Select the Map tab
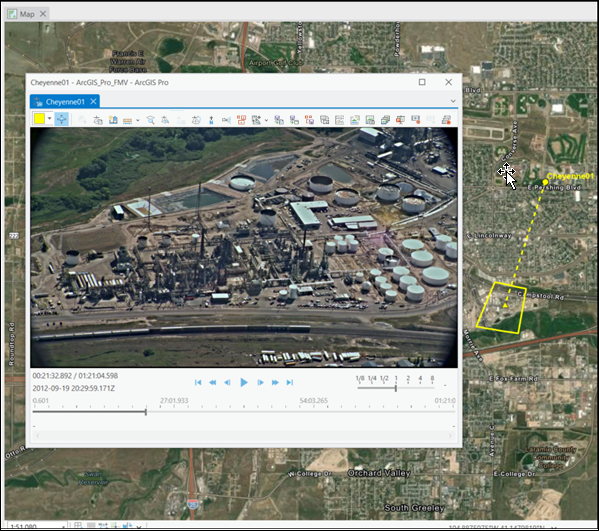The image size is (599, 531). [x=27, y=14]
